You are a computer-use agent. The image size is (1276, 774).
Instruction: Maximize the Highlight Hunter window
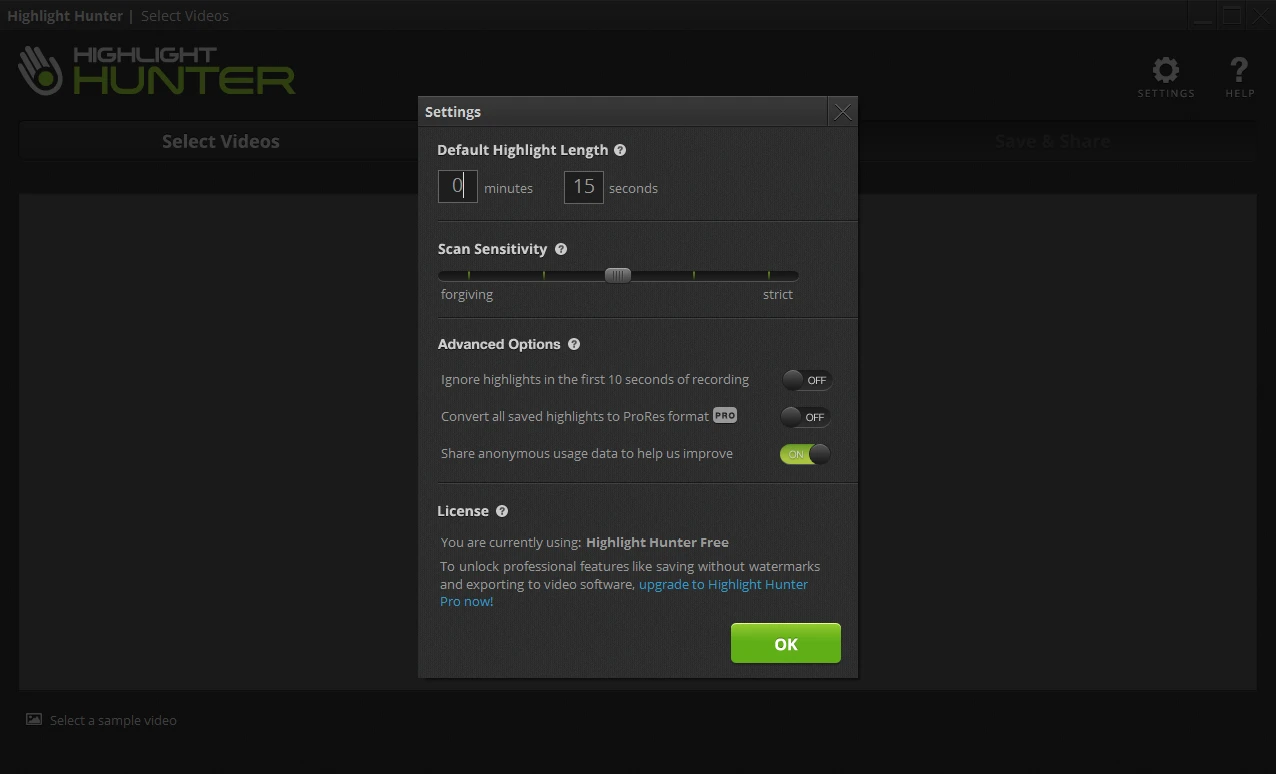click(x=1231, y=16)
